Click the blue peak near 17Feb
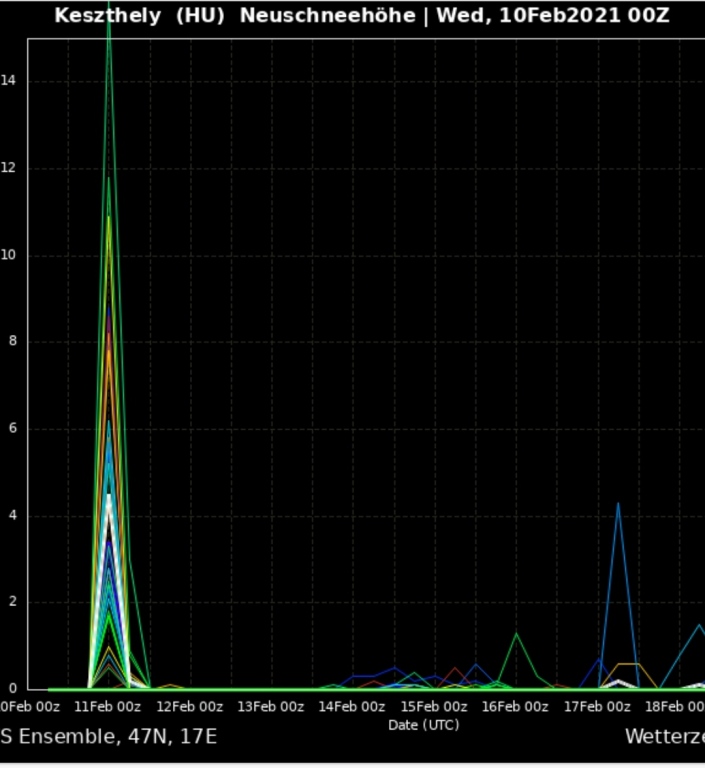705x768 pixels. (x=618, y=504)
